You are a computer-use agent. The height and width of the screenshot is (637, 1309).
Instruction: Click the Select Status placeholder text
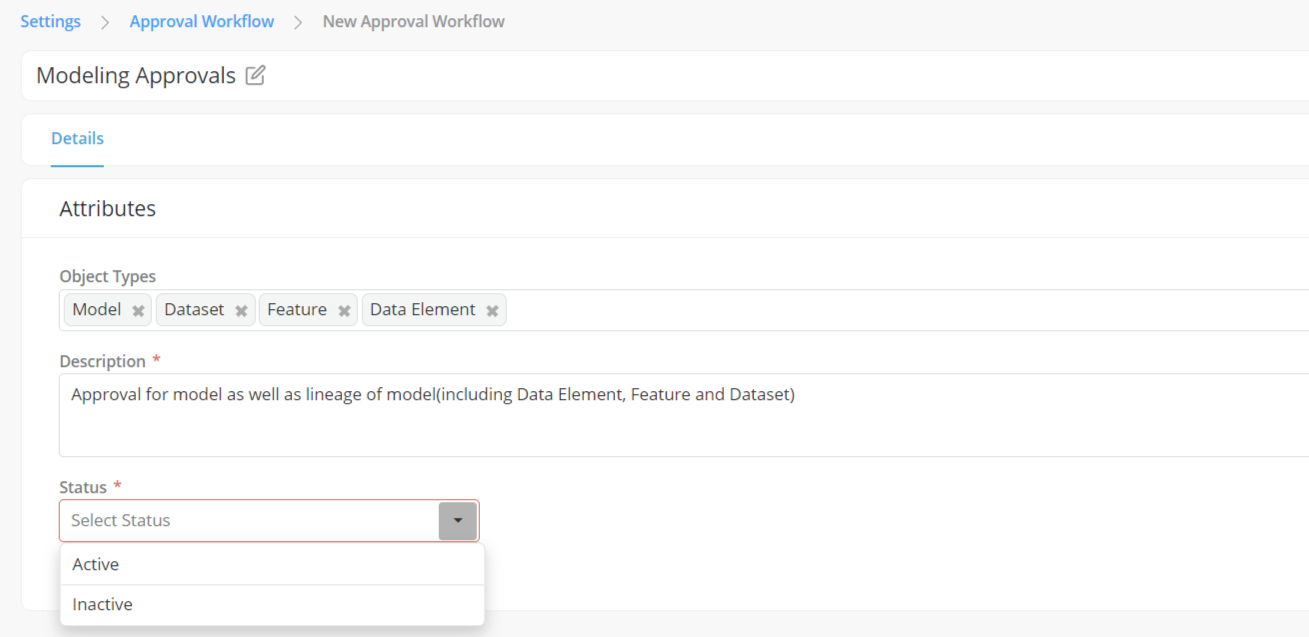point(121,521)
